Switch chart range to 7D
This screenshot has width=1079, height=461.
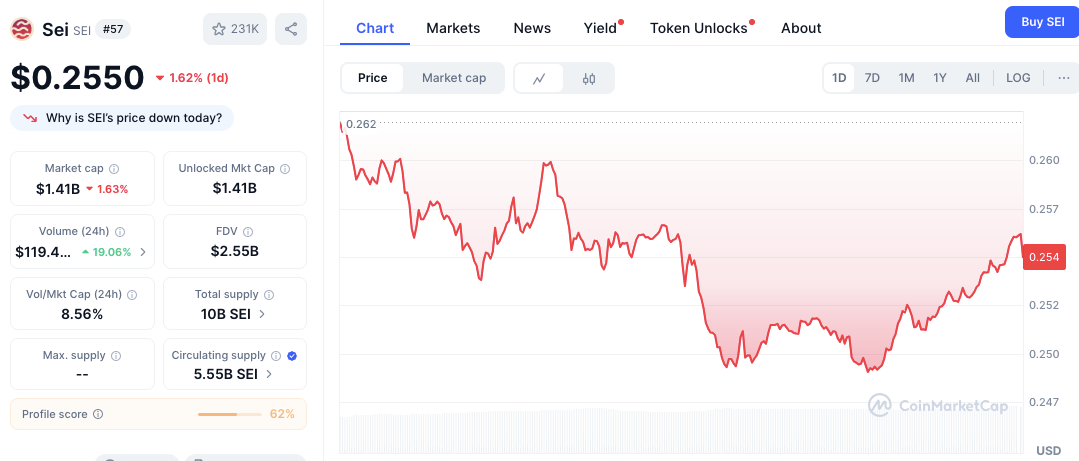click(872, 78)
